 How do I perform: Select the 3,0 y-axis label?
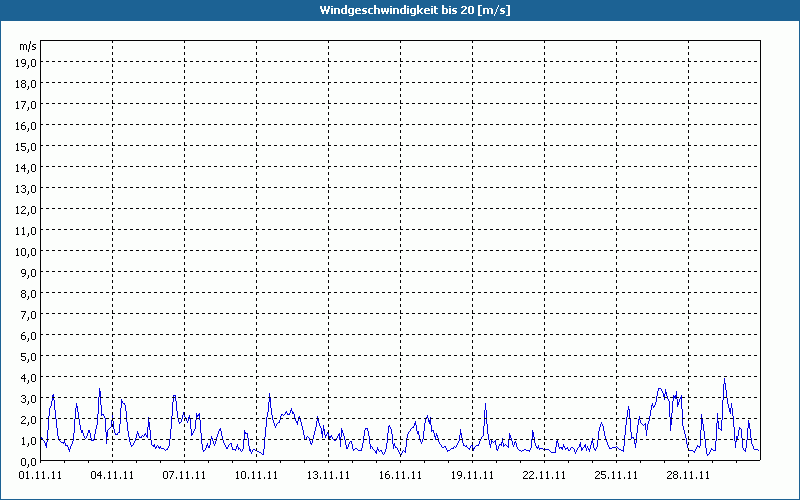click(29, 399)
